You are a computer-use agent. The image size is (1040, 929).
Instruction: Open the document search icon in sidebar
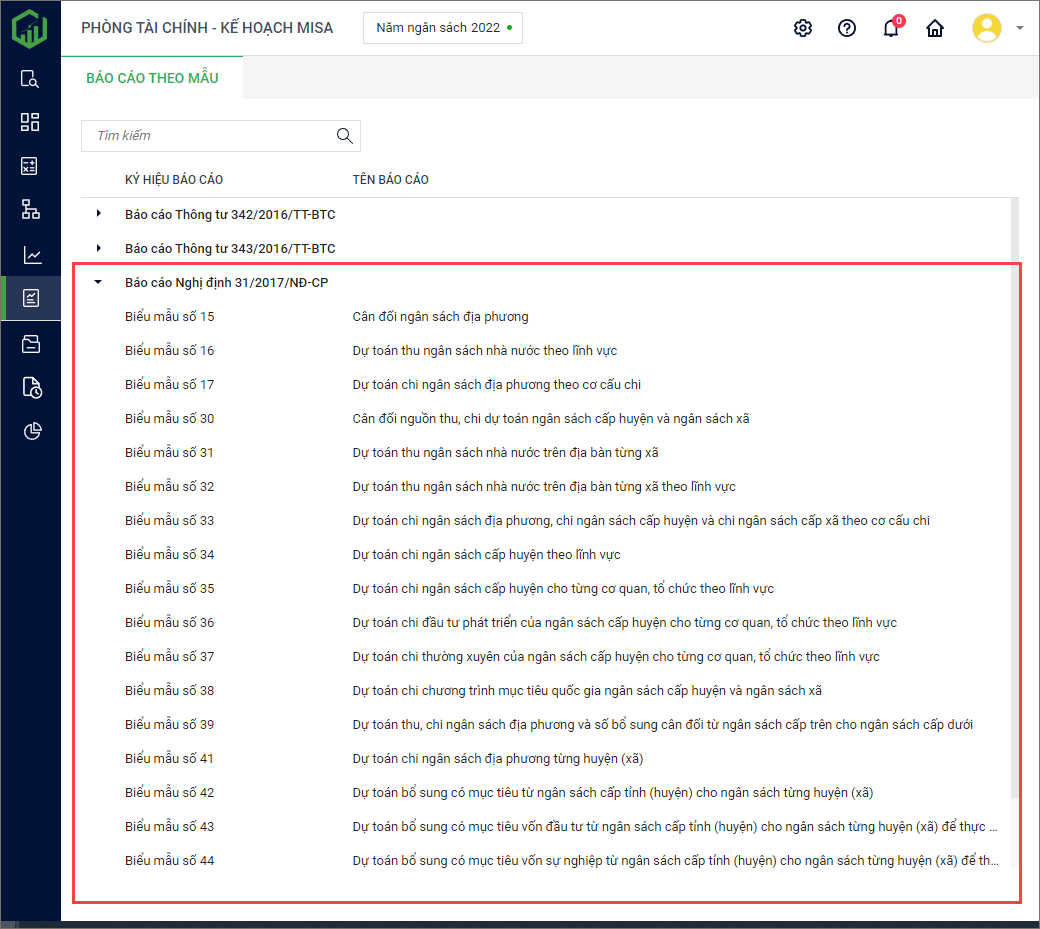pyautogui.click(x=30, y=79)
